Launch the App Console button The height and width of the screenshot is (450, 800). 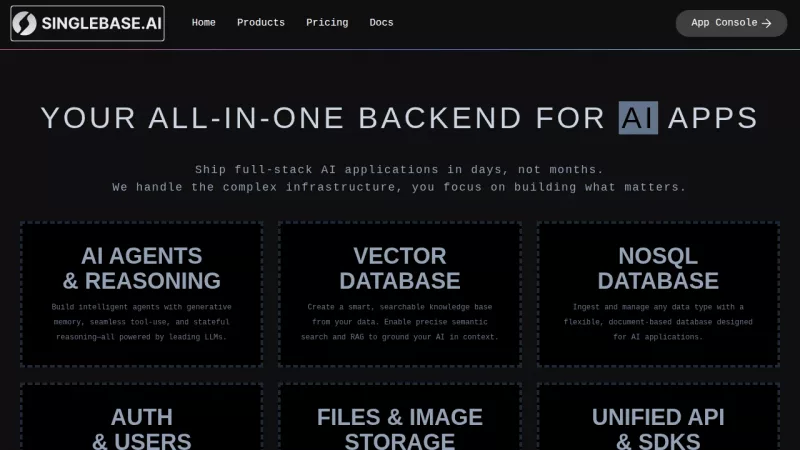730,23
